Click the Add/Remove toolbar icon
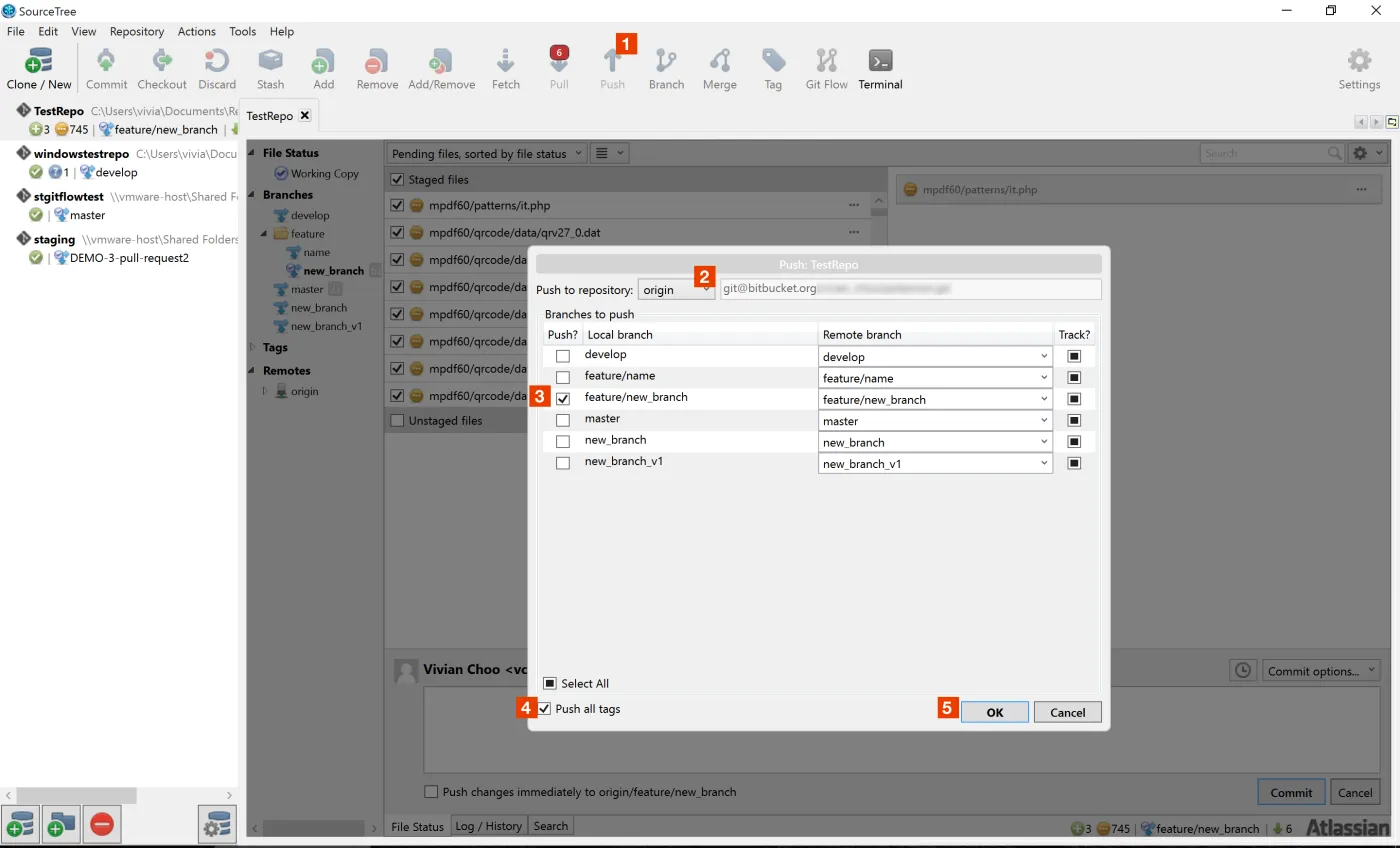Image resolution: width=1400 pixels, height=848 pixels. coord(441,68)
